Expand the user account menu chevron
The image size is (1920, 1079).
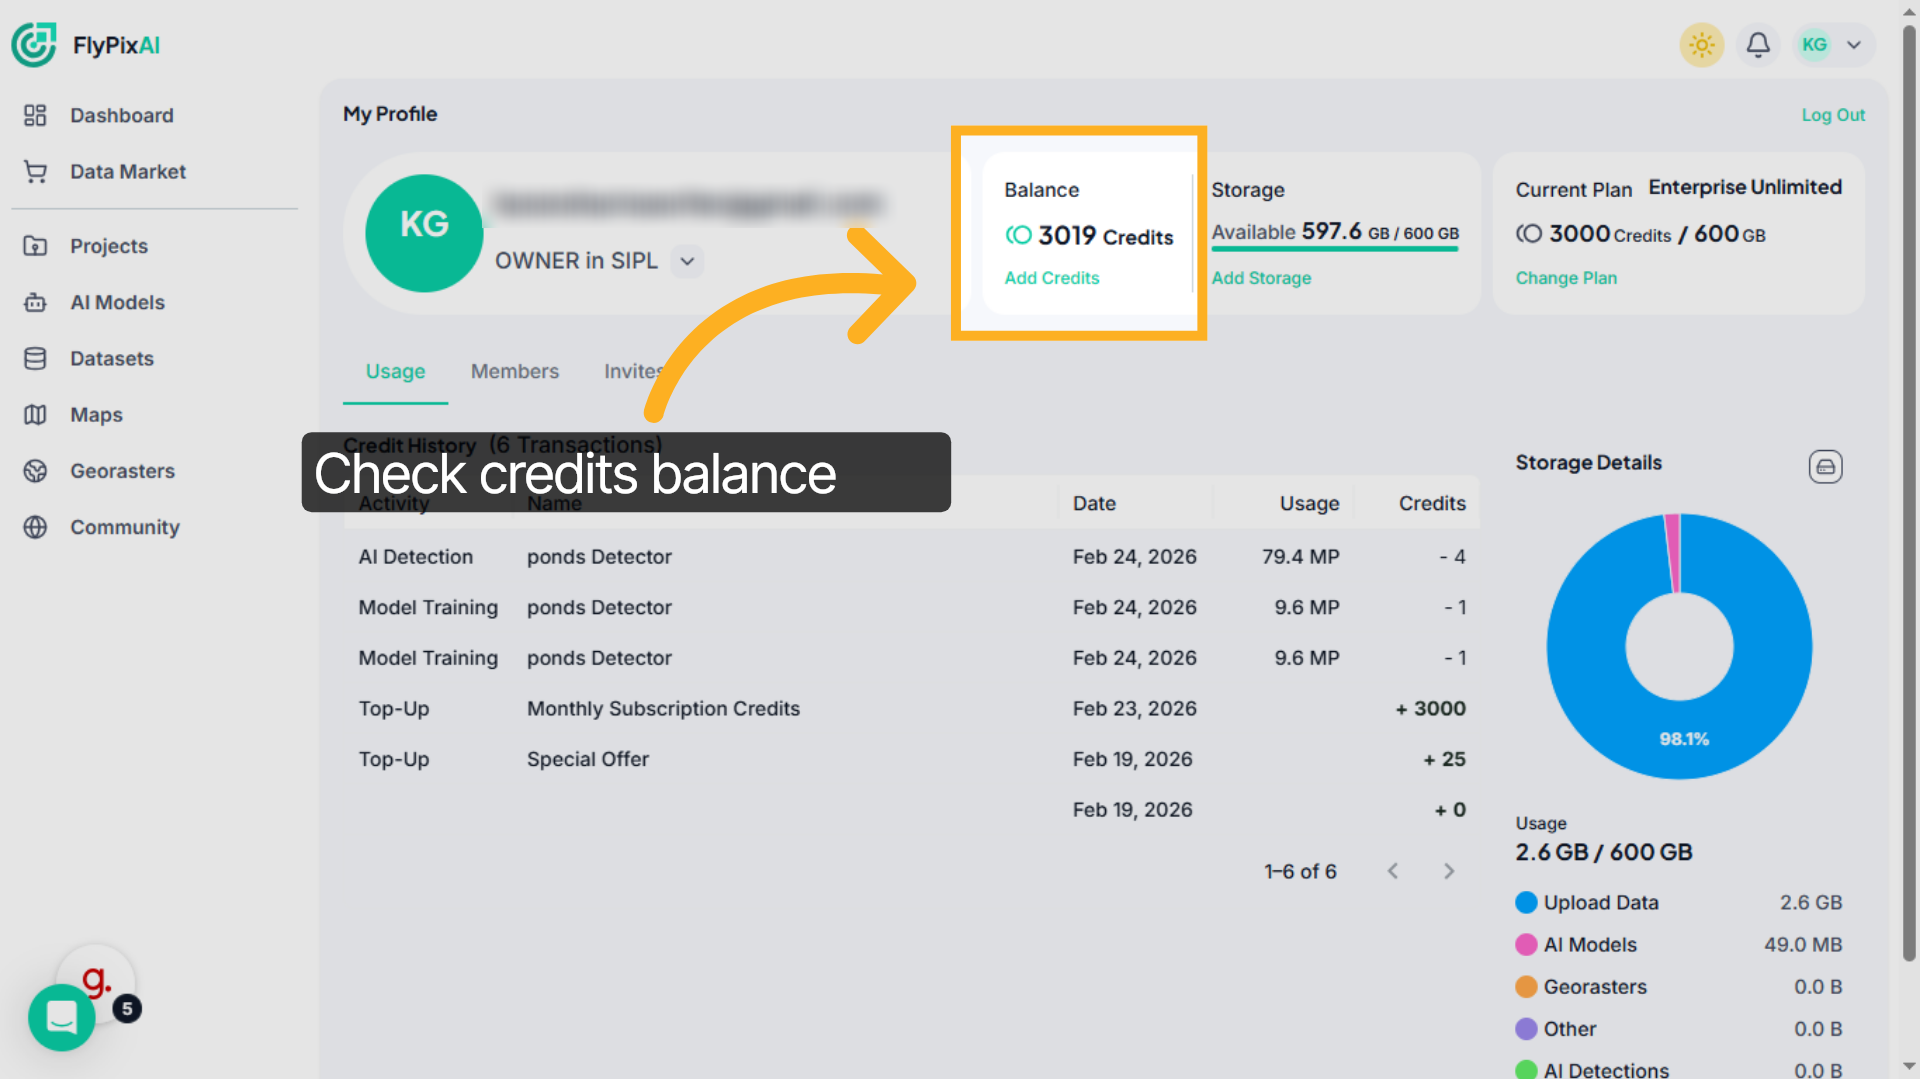click(x=1854, y=45)
